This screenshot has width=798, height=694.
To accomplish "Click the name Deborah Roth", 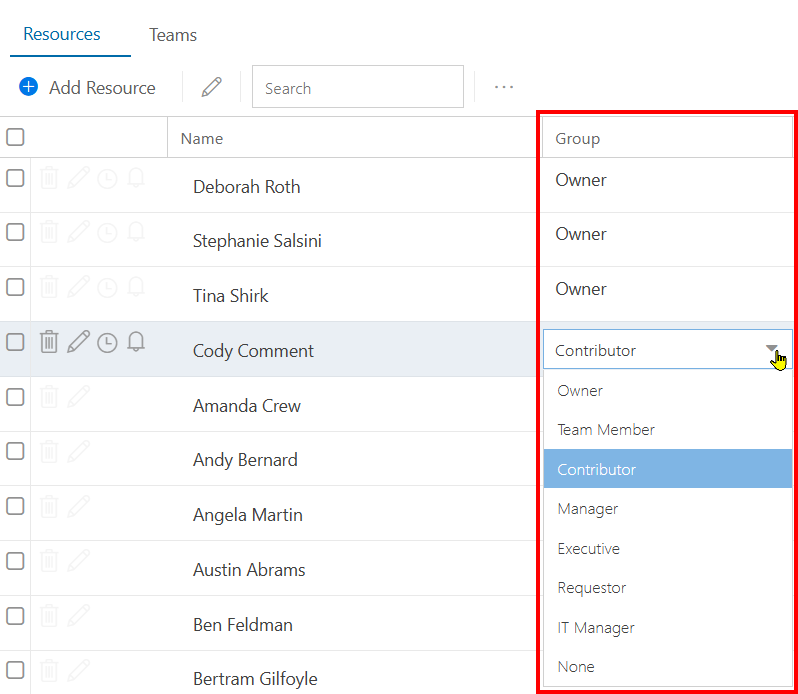I will pos(247,187).
